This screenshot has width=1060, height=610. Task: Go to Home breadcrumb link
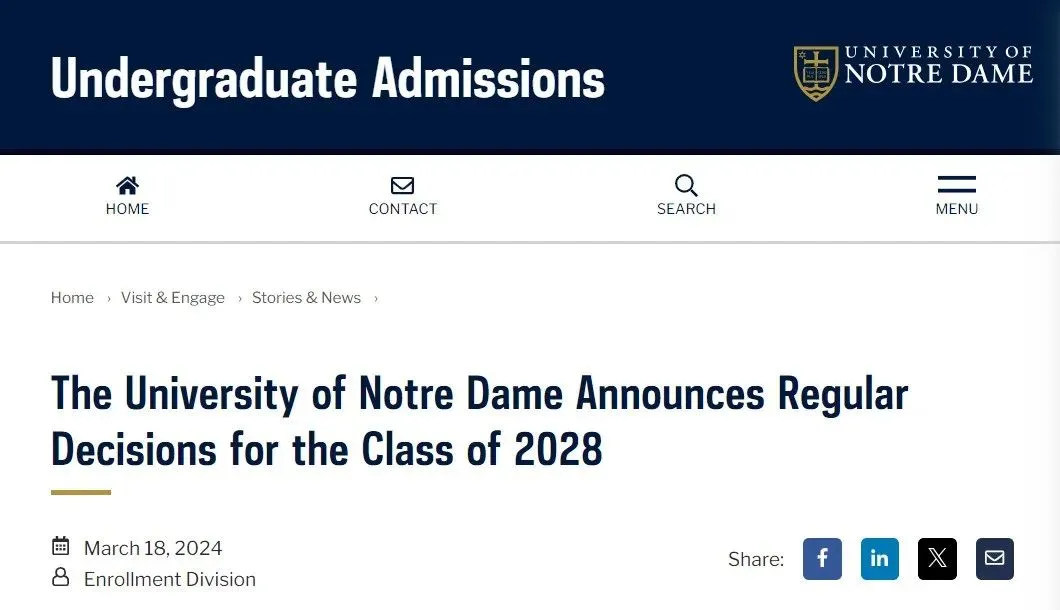click(x=72, y=298)
